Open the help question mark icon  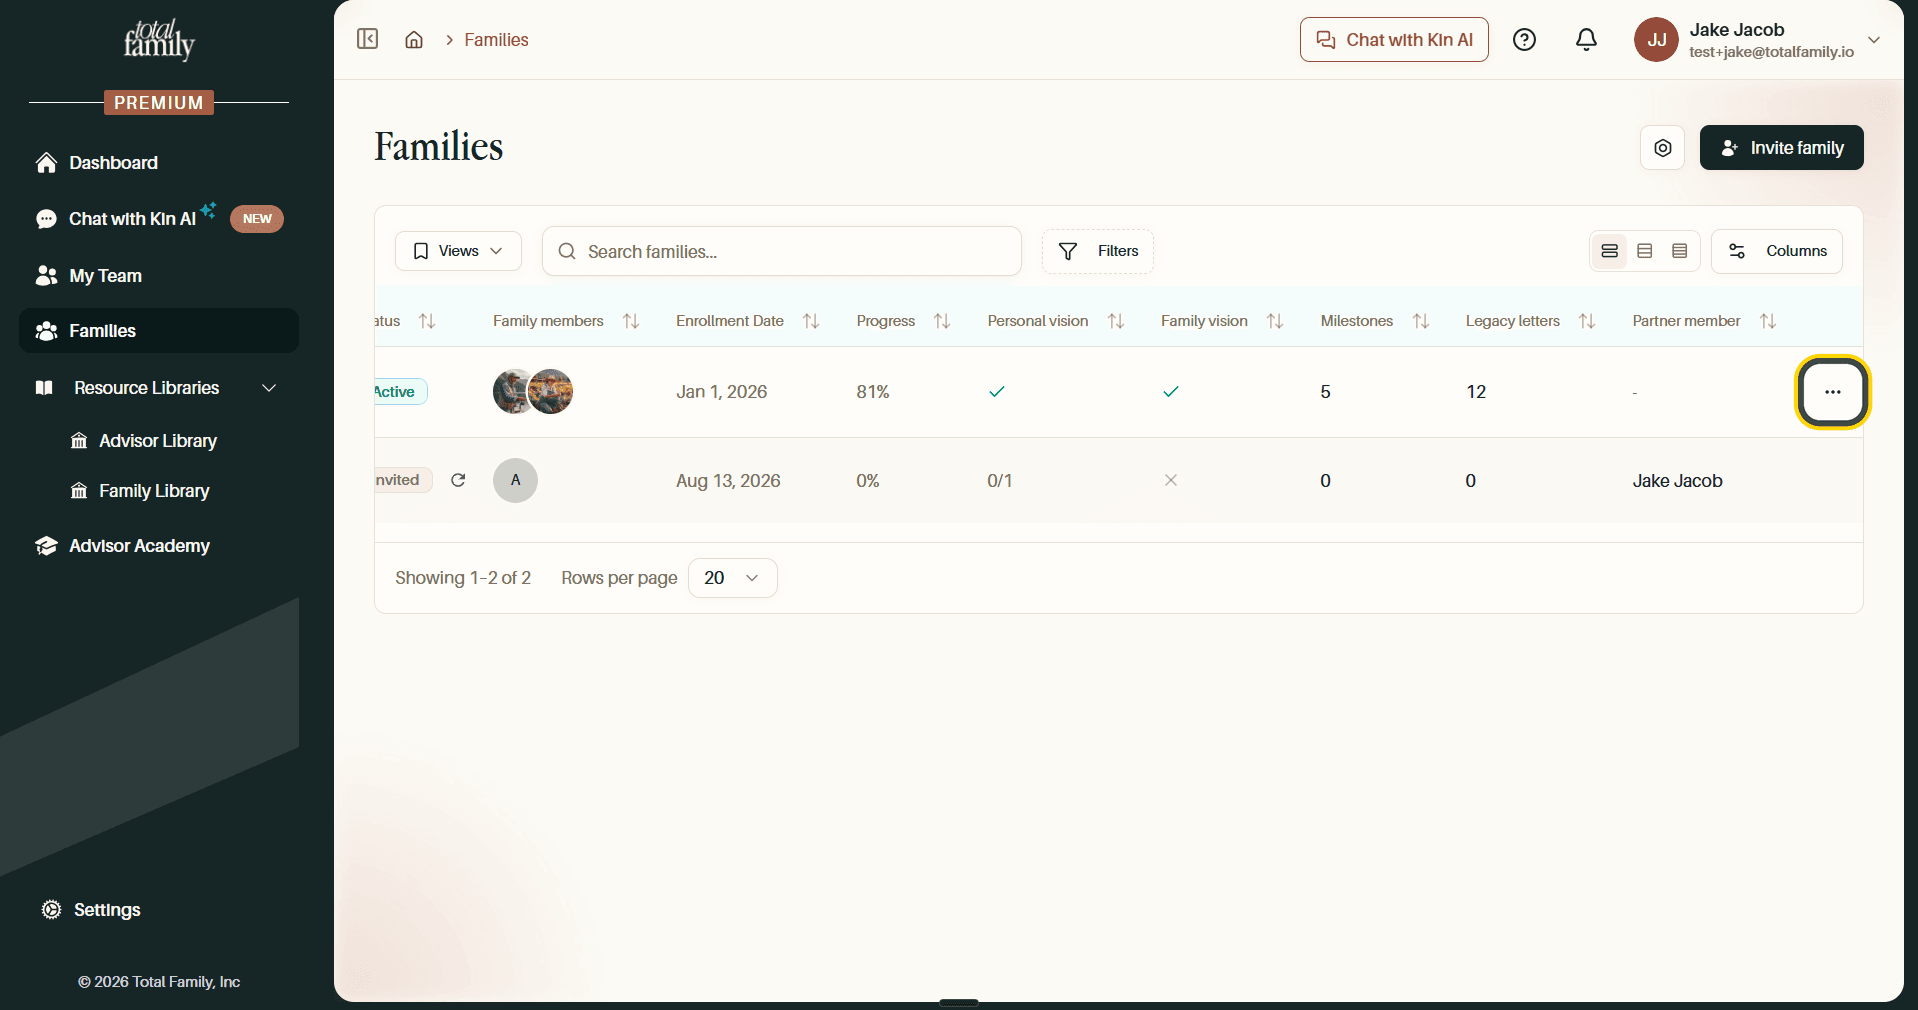point(1524,40)
